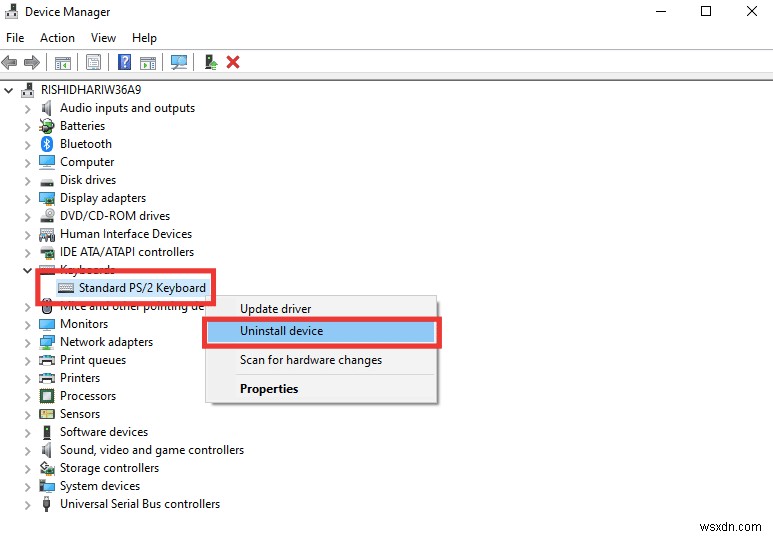Click the Forward arrow toolbar icon

tap(32, 63)
